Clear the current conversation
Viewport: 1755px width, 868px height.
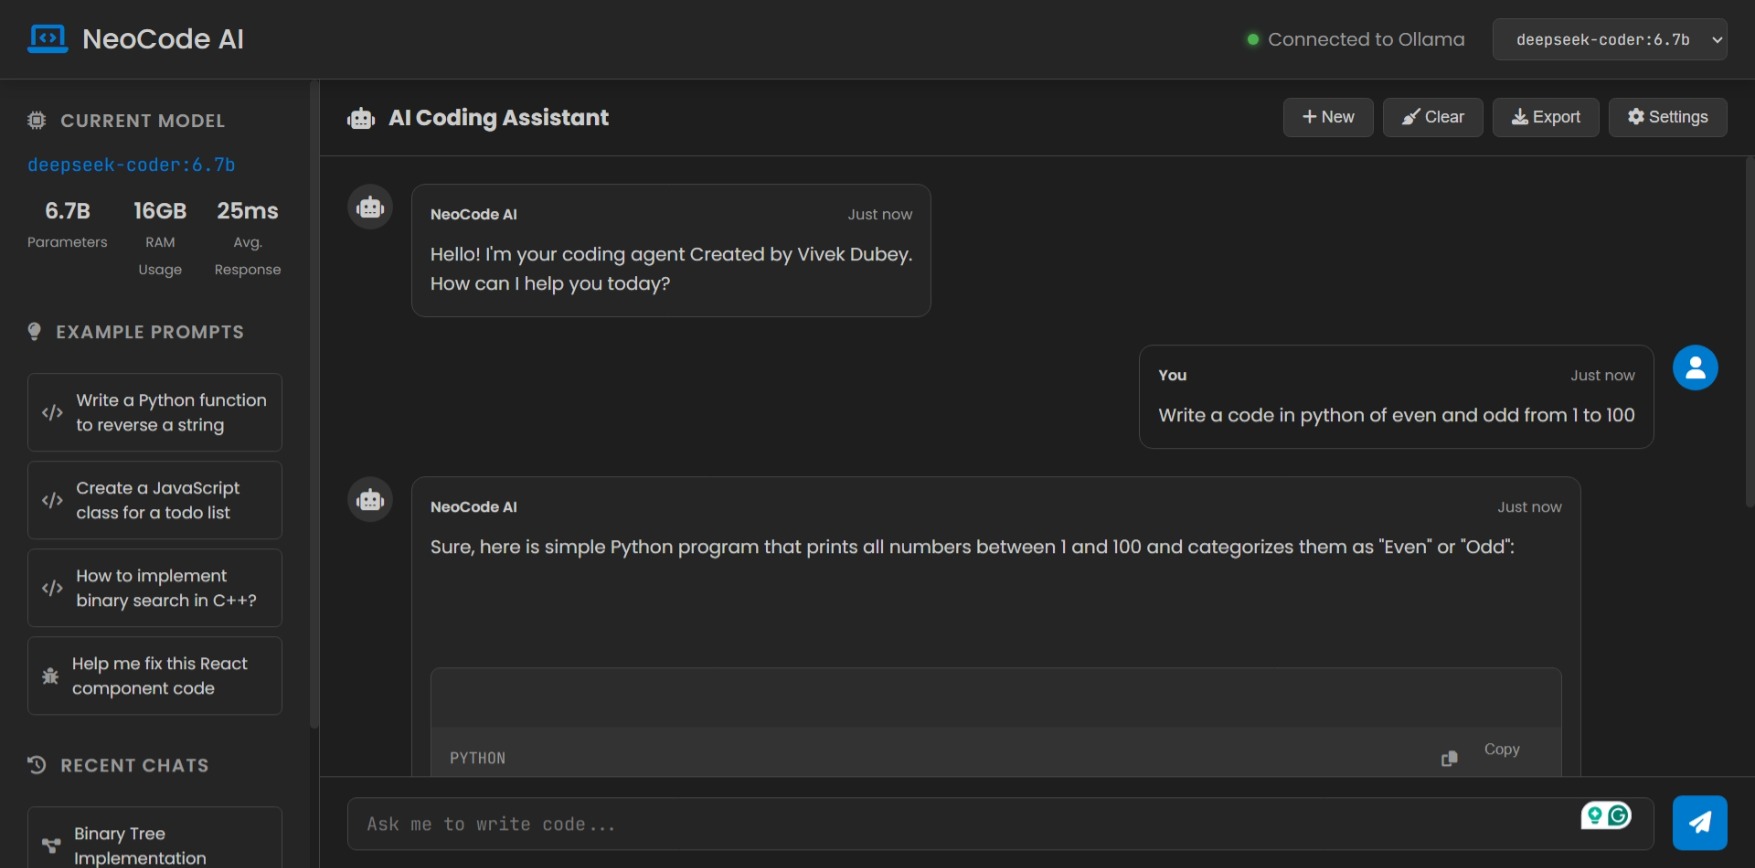[1432, 117]
